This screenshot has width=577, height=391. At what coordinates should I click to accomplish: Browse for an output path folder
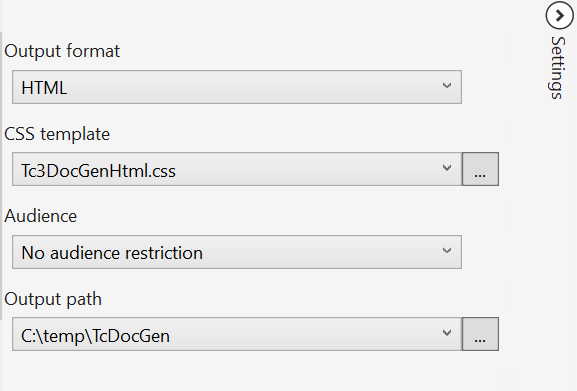pos(480,334)
